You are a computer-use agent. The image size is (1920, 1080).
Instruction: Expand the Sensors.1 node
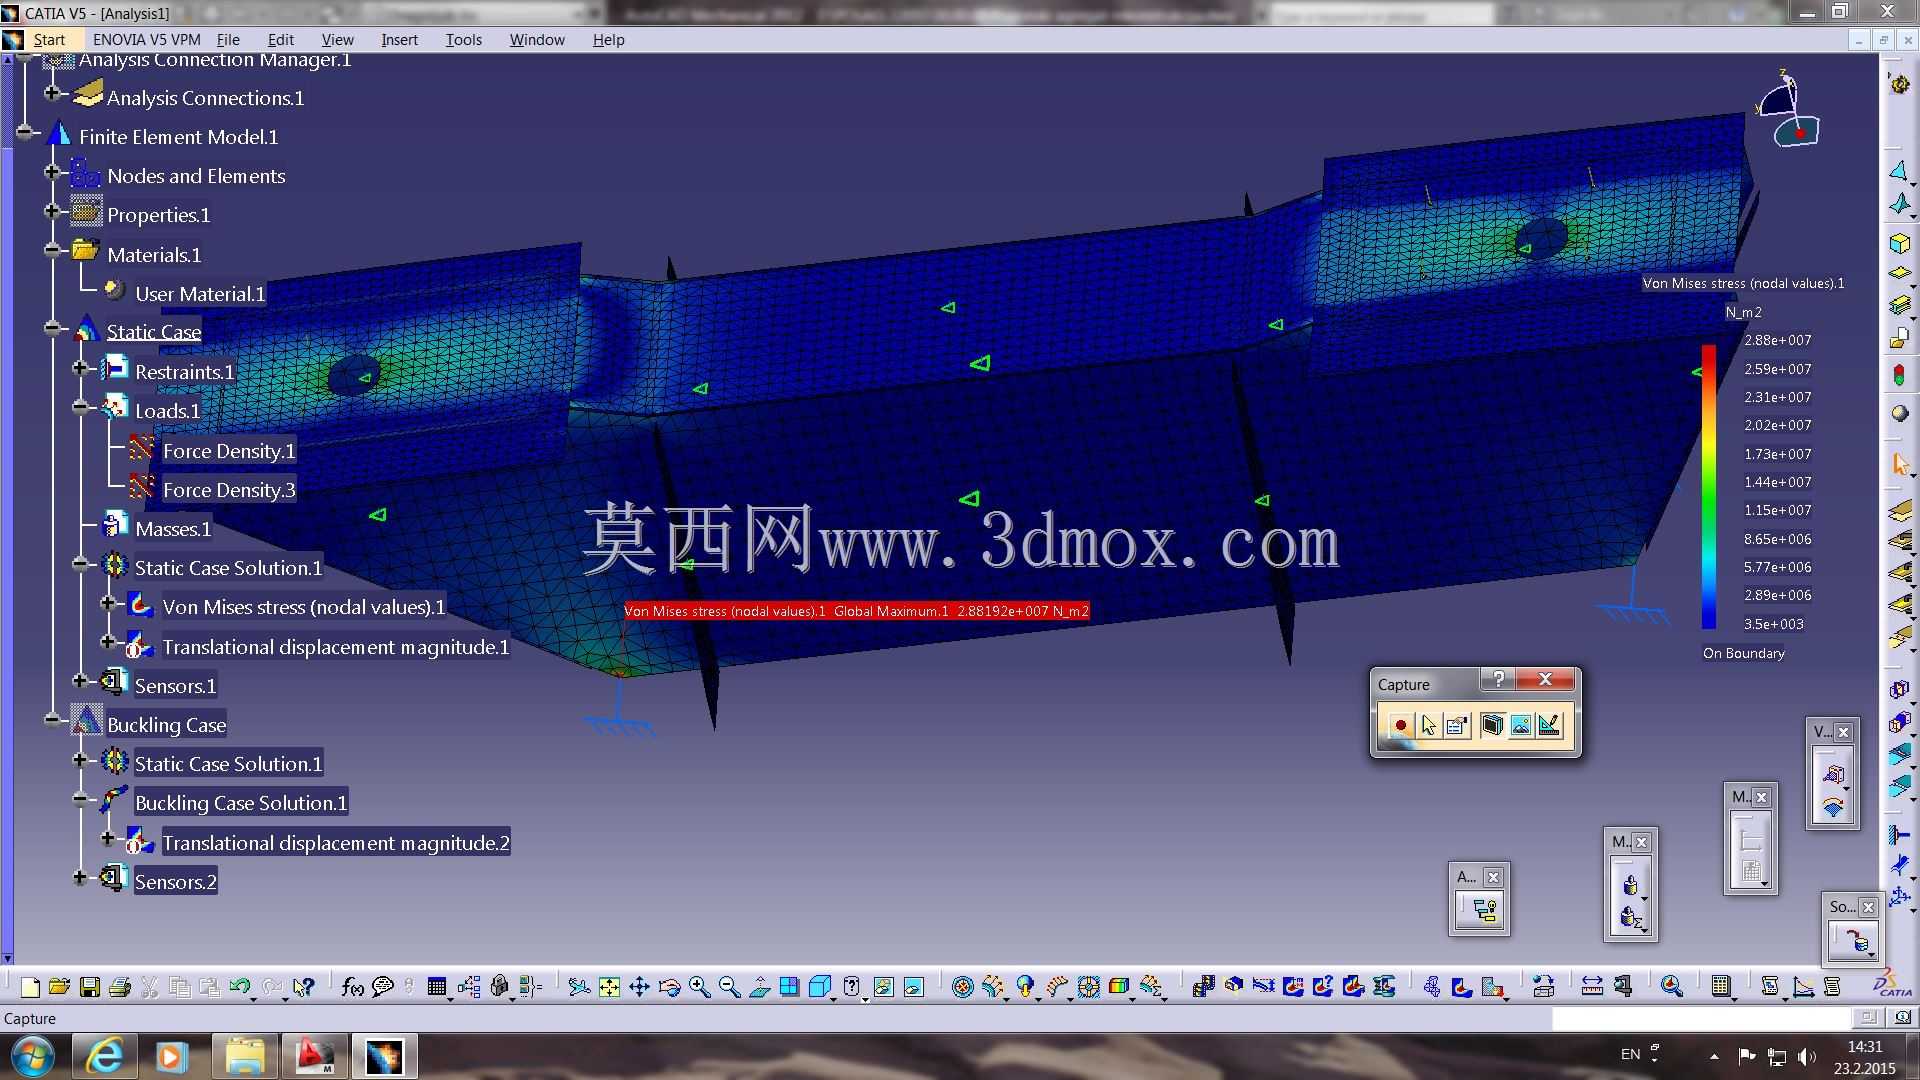click(80, 681)
